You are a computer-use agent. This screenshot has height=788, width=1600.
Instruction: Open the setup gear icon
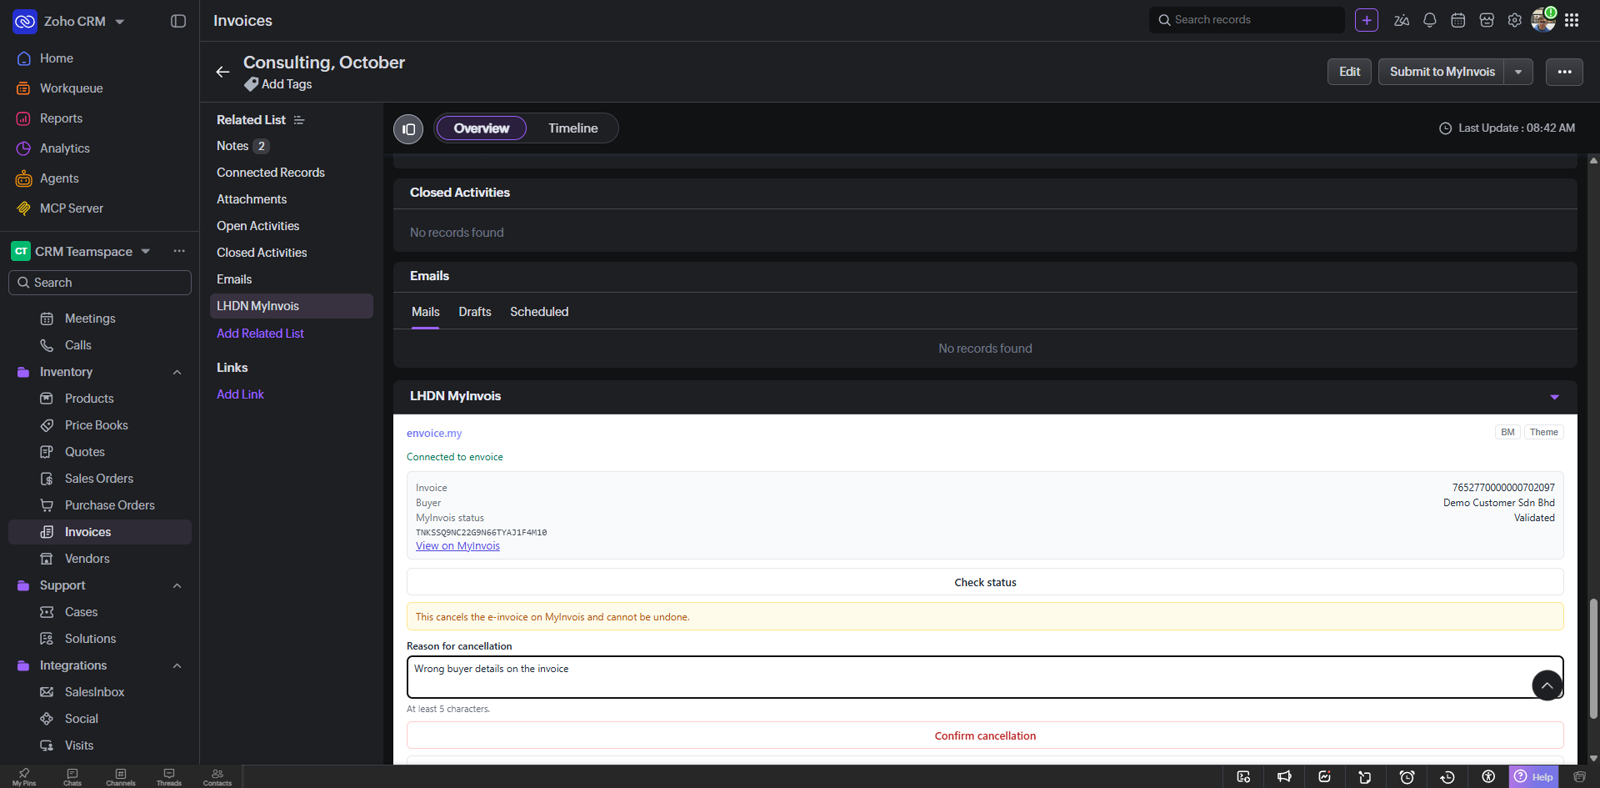1515,20
